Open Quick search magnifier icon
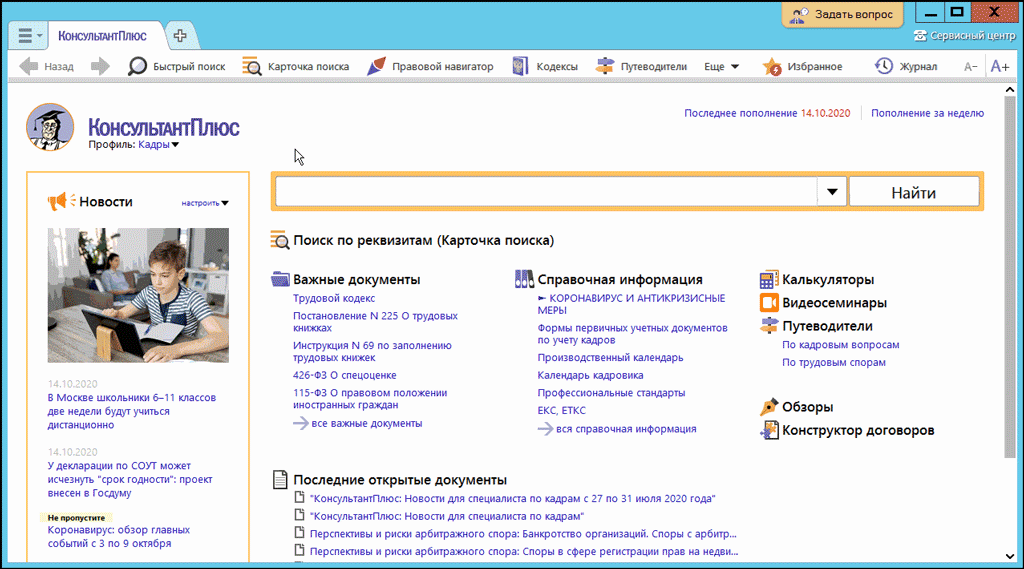This screenshot has width=1024, height=569. pyautogui.click(x=137, y=66)
